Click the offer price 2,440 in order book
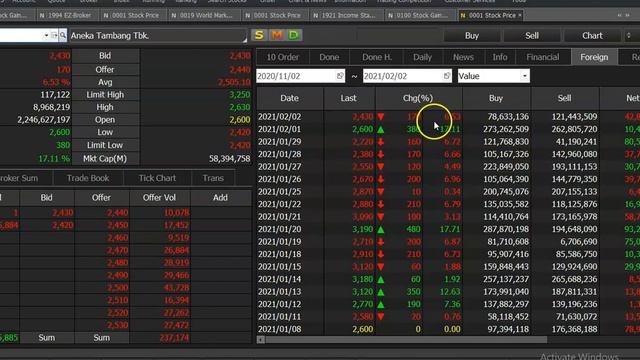The width and height of the screenshot is (640, 360). [118, 213]
